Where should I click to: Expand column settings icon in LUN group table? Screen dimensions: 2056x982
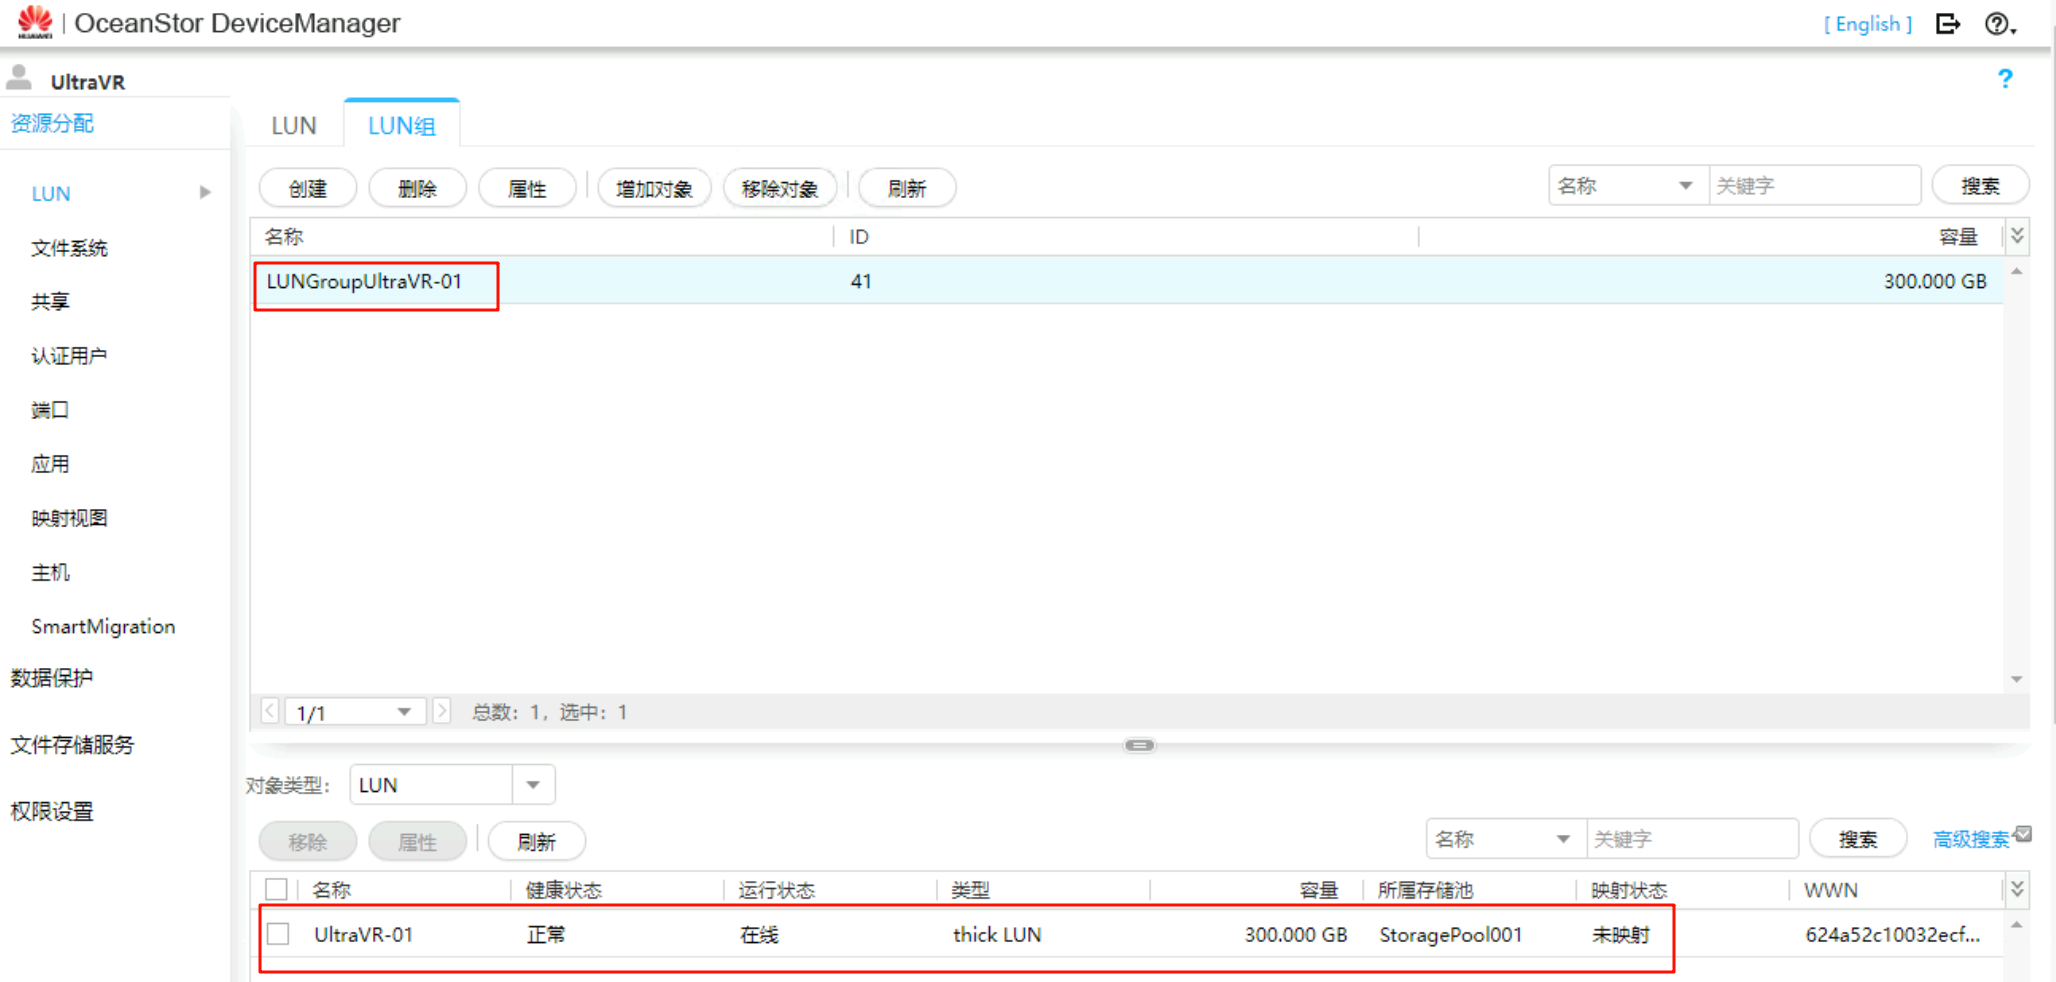(2017, 236)
